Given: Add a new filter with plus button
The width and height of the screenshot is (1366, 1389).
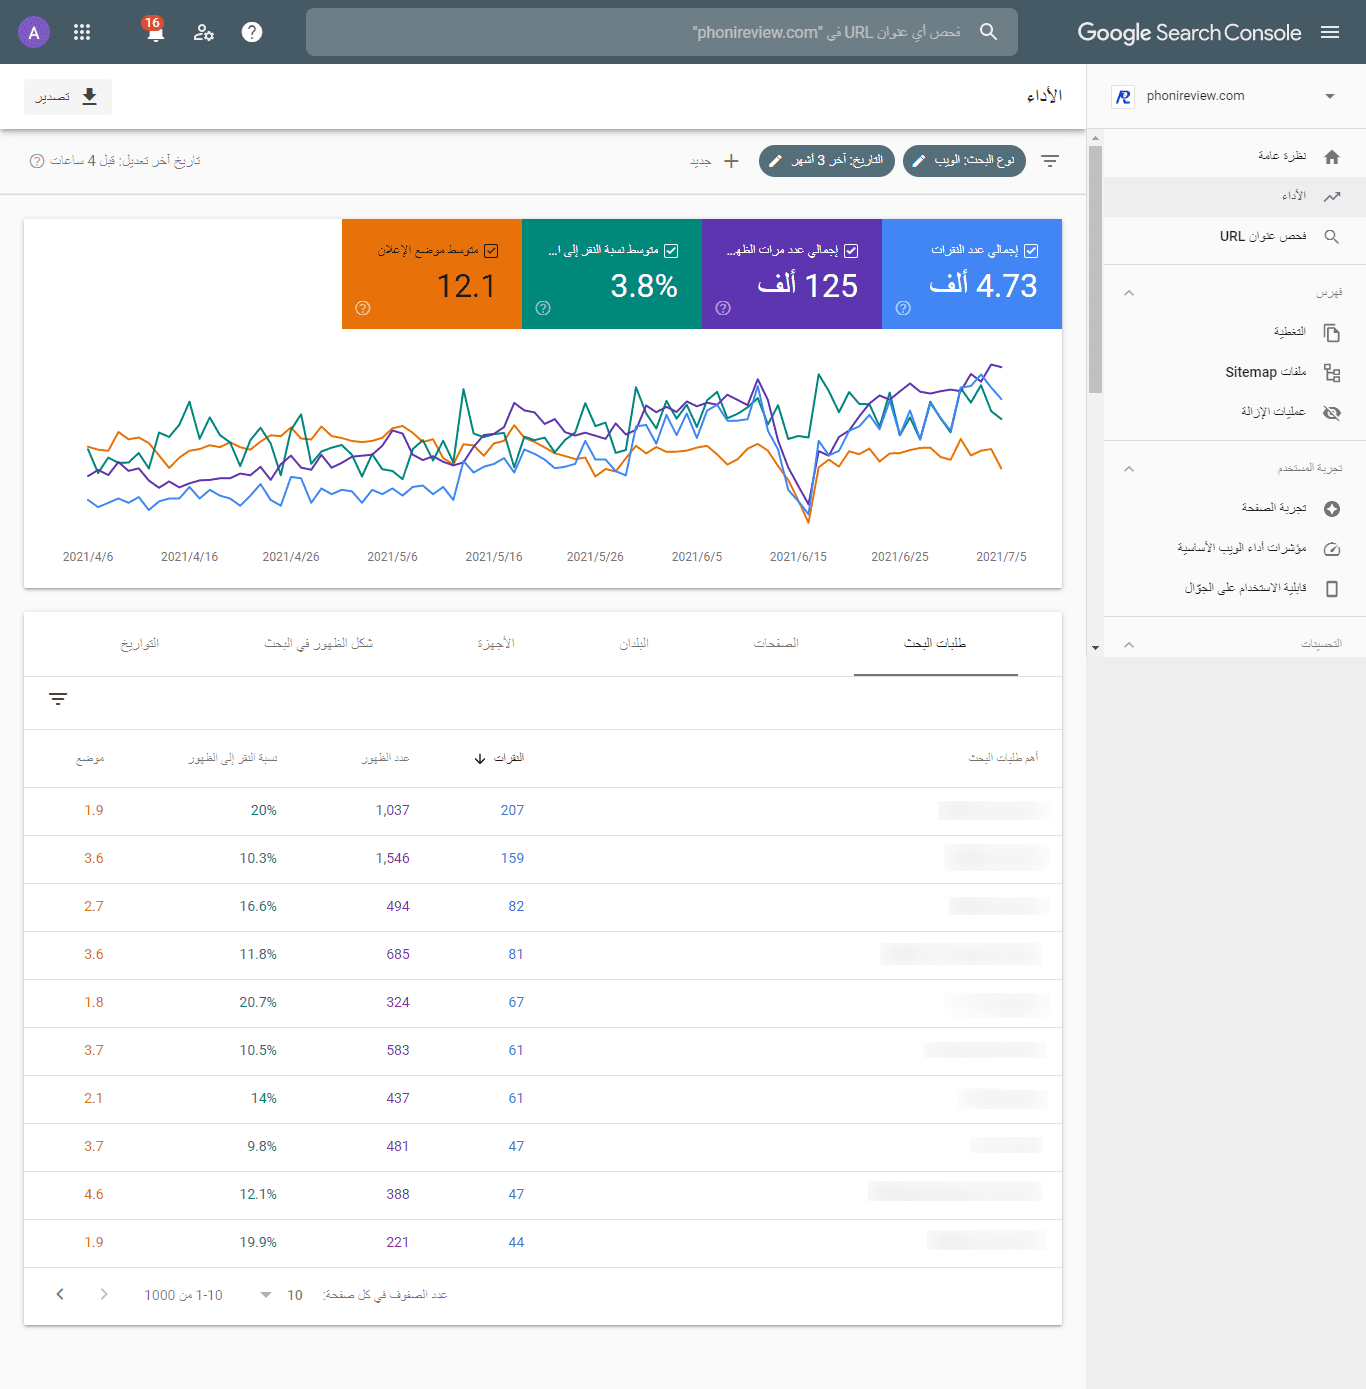Looking at the screenshot, I should [x=731, y=161].
